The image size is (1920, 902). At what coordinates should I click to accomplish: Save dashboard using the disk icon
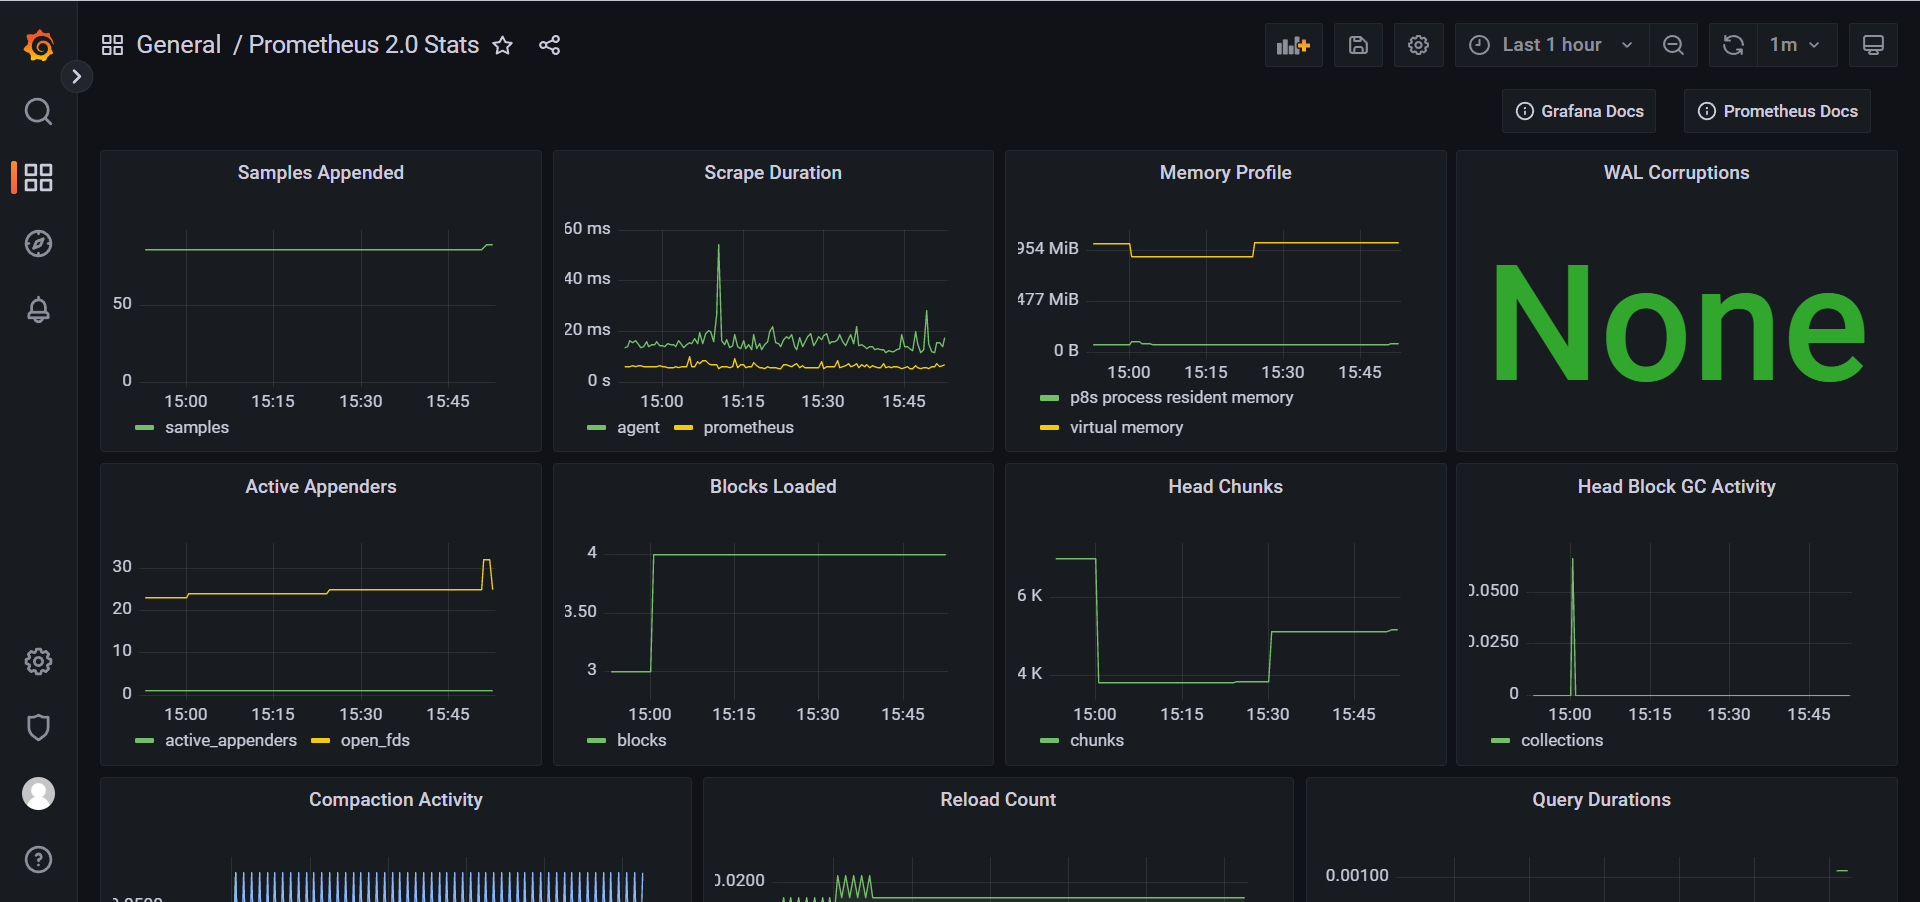(1358, 45)
